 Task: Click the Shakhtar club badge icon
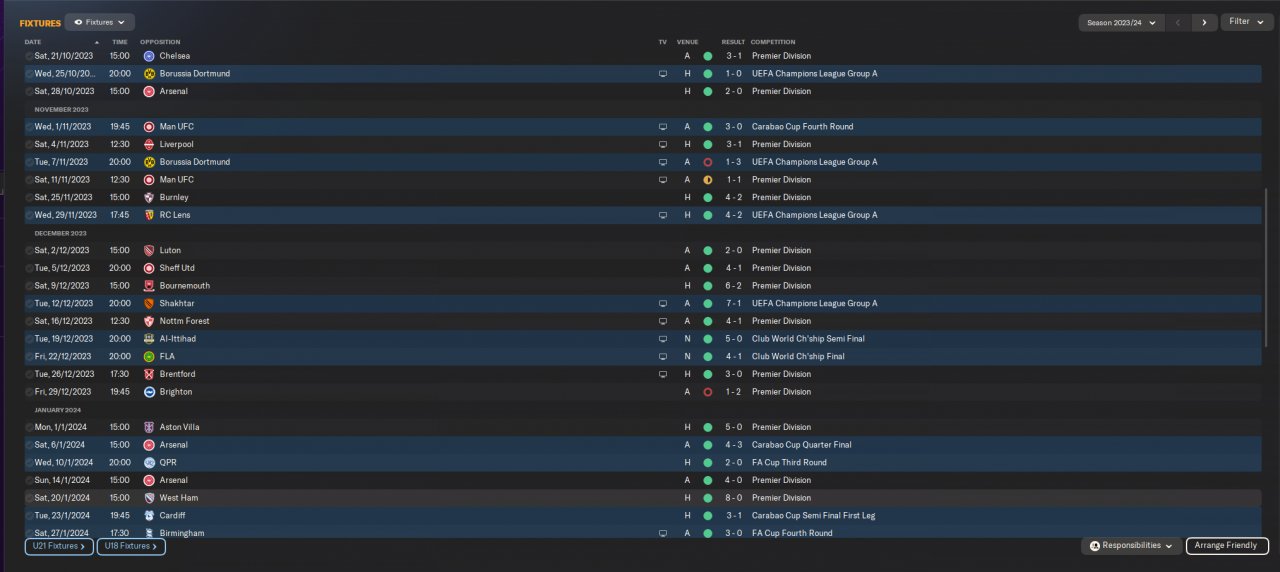click(149, 303)
